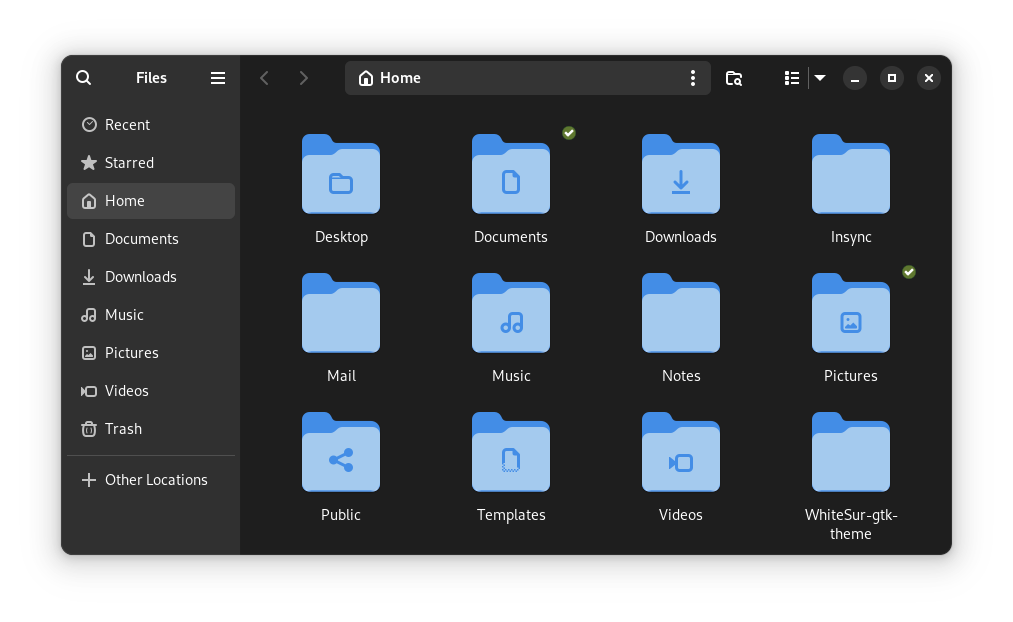The height and width of the screenshot is (622, 1013).
Task: Start a search in the current folder
Action: tap(733, 77)
